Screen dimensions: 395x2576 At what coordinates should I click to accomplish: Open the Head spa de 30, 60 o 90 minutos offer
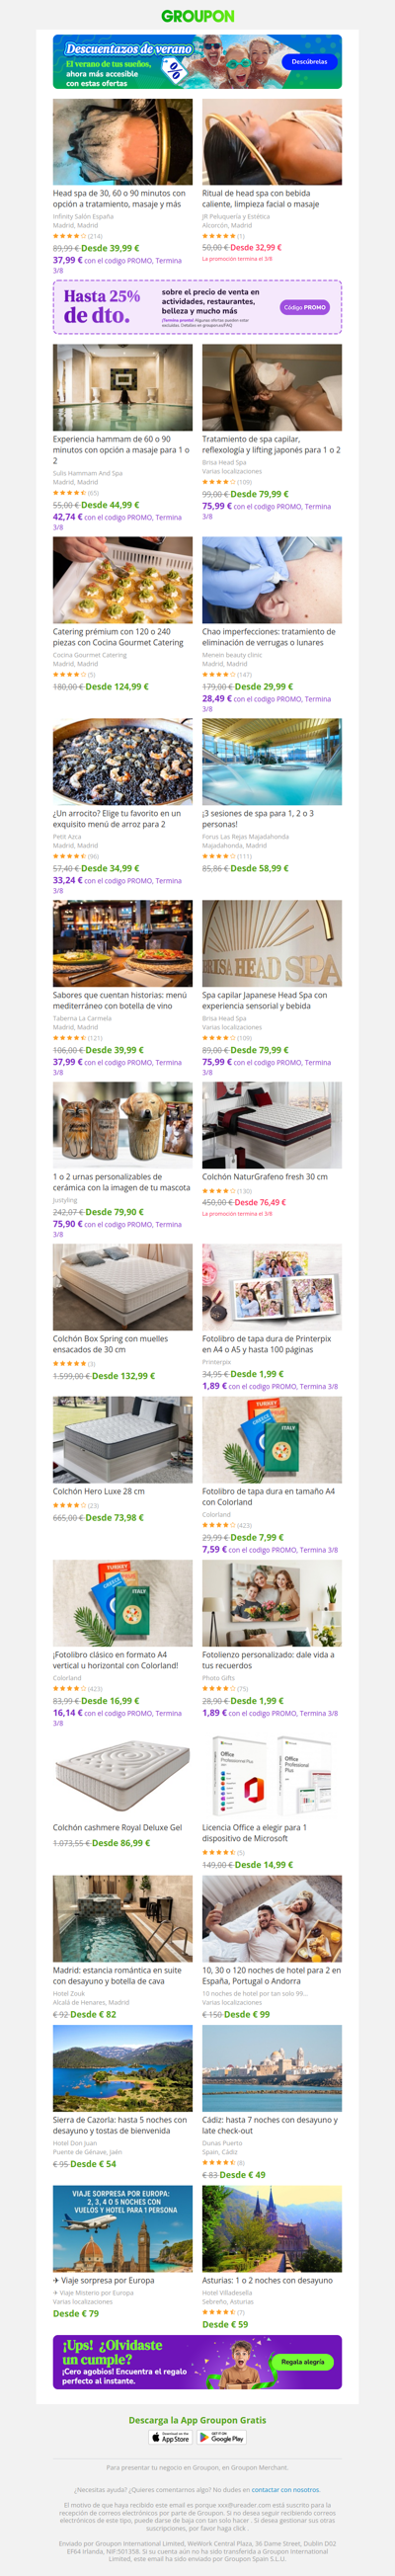(x=120, y=198)
